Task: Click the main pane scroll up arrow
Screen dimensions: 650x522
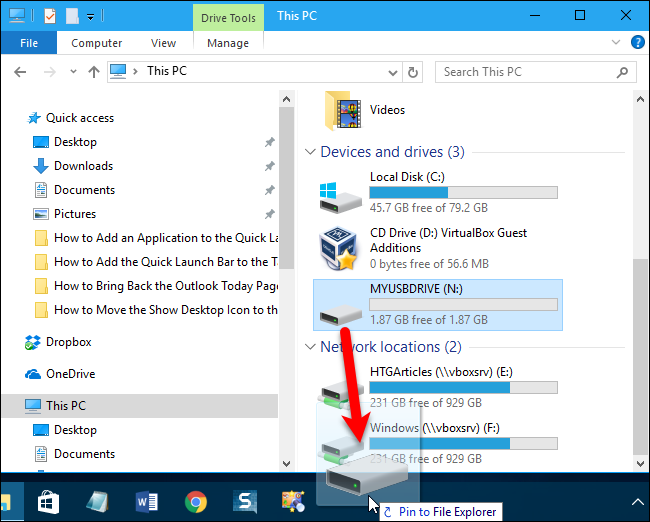Action: point(640,99)
